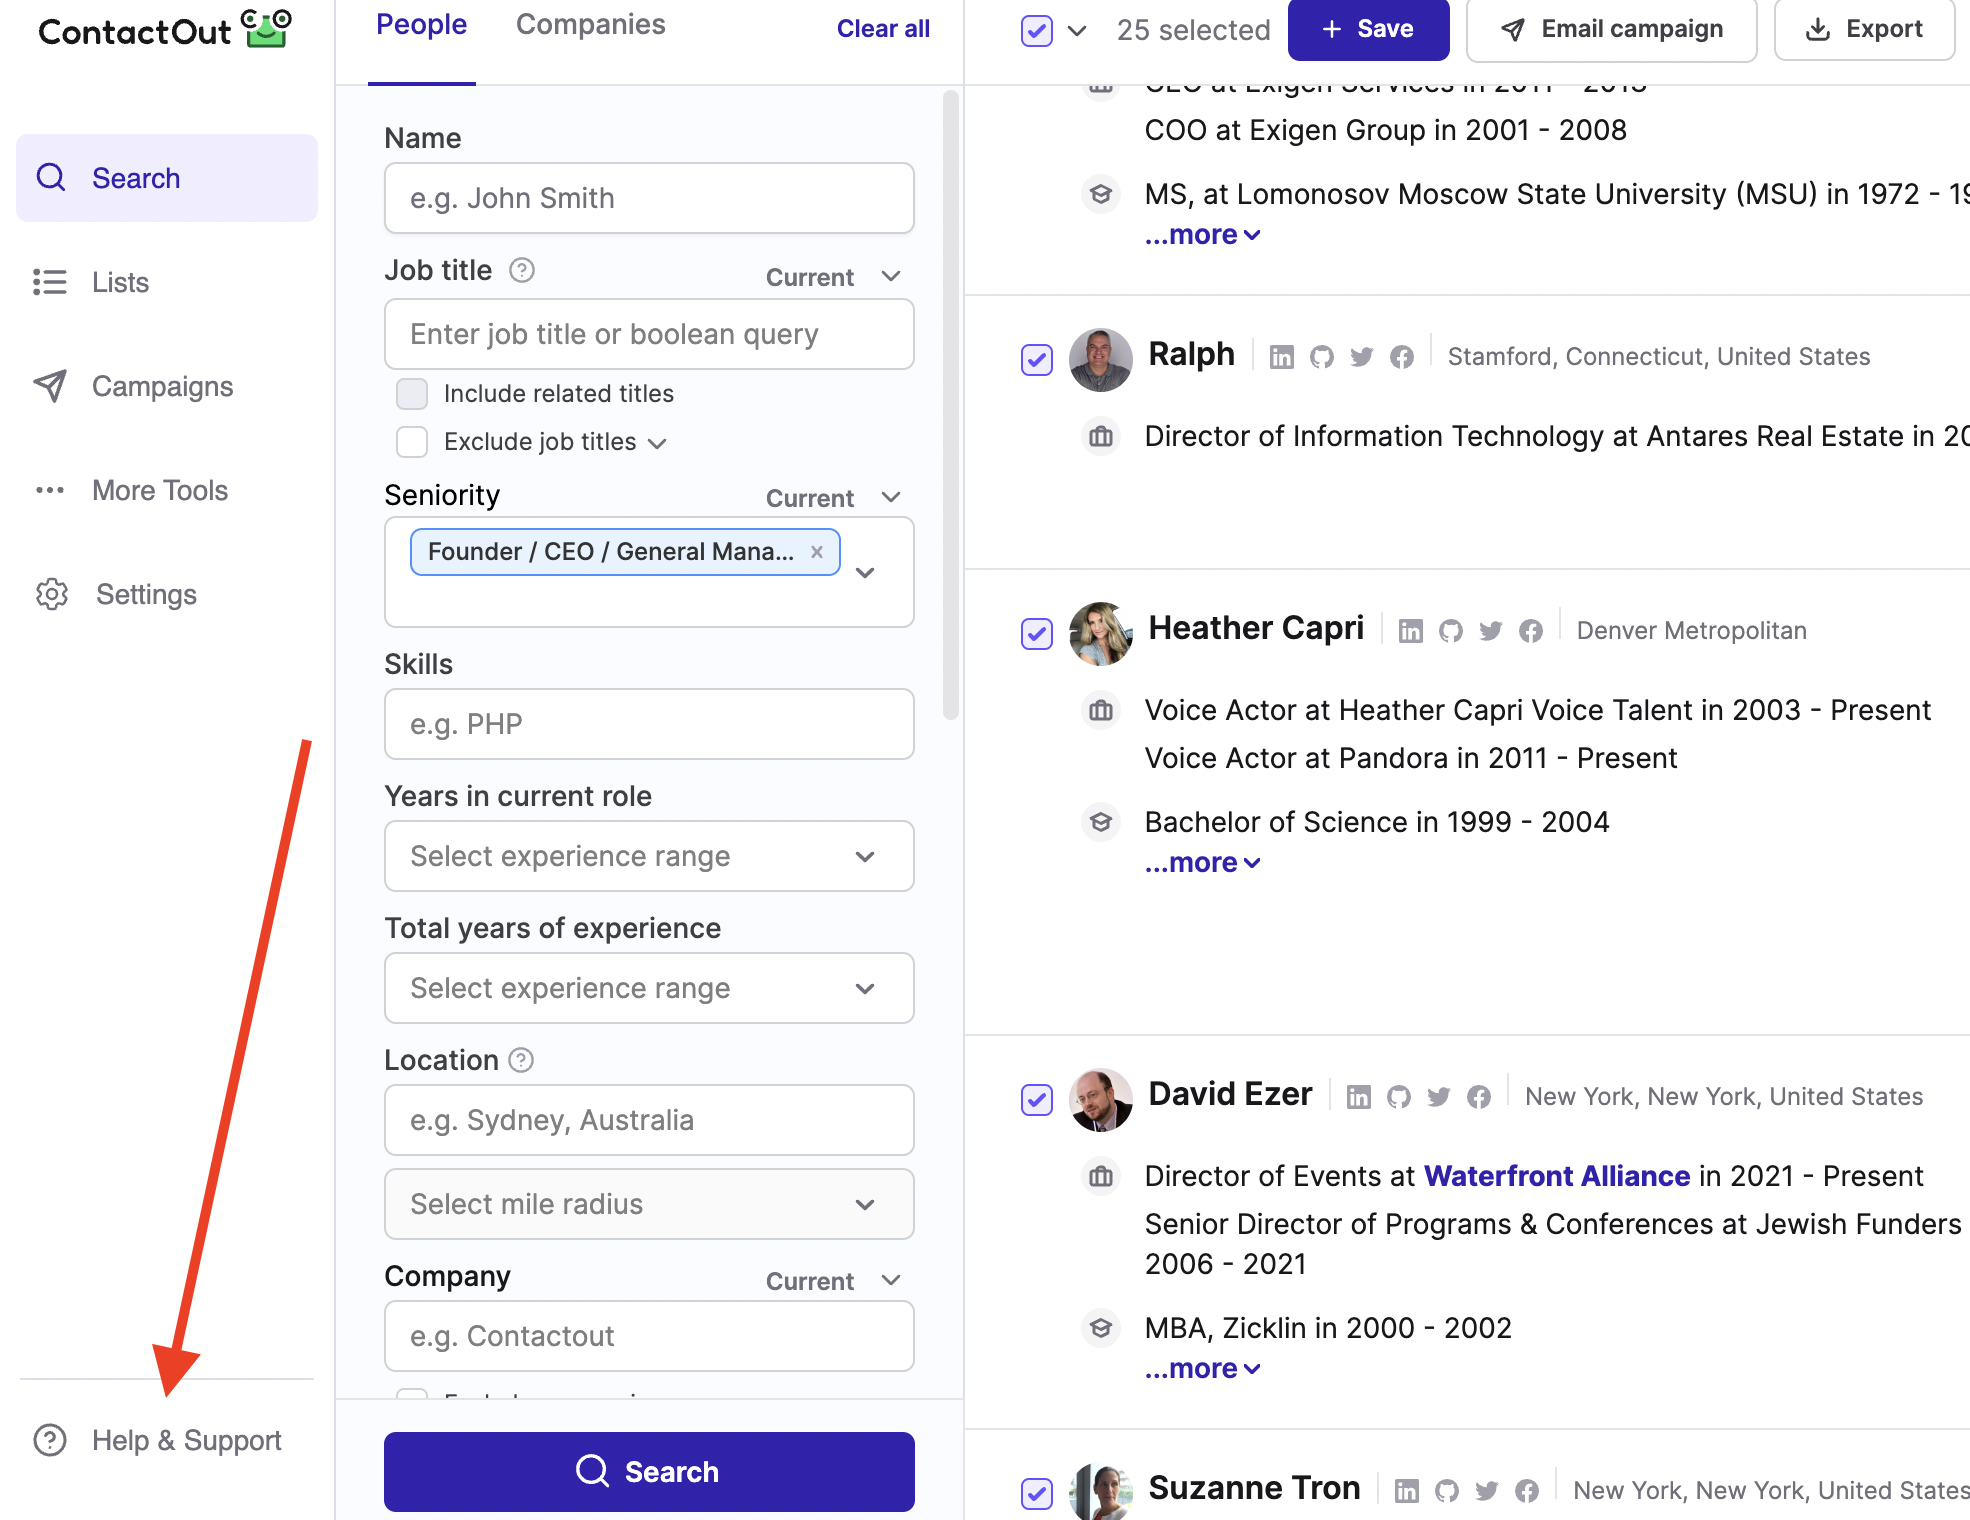Expand more details under David Ezer
Viewport: 1970px width, 1520px height.
tap(1201, 1368)
